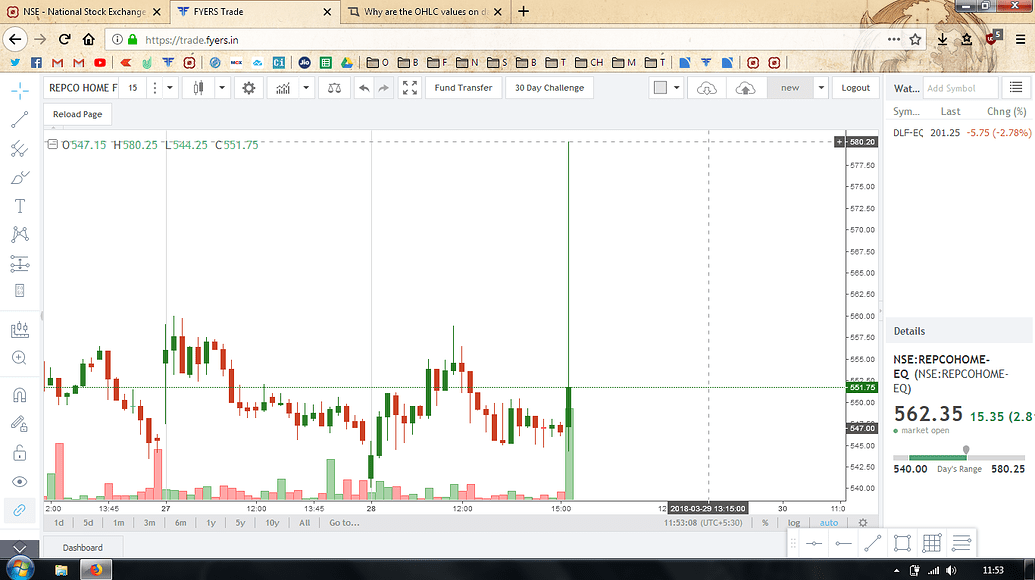
Task: Click the undo arrow icon
Action: (364, 87)
